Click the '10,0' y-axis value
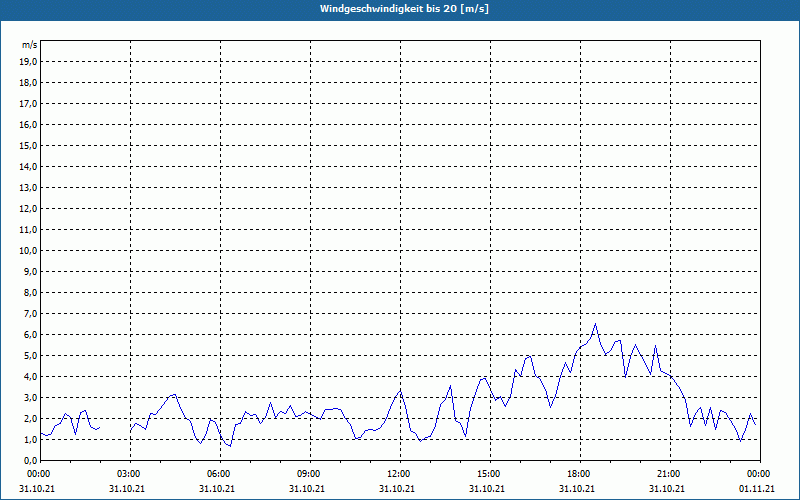Screen dimensions: 800x500 (x=28, y=251)
